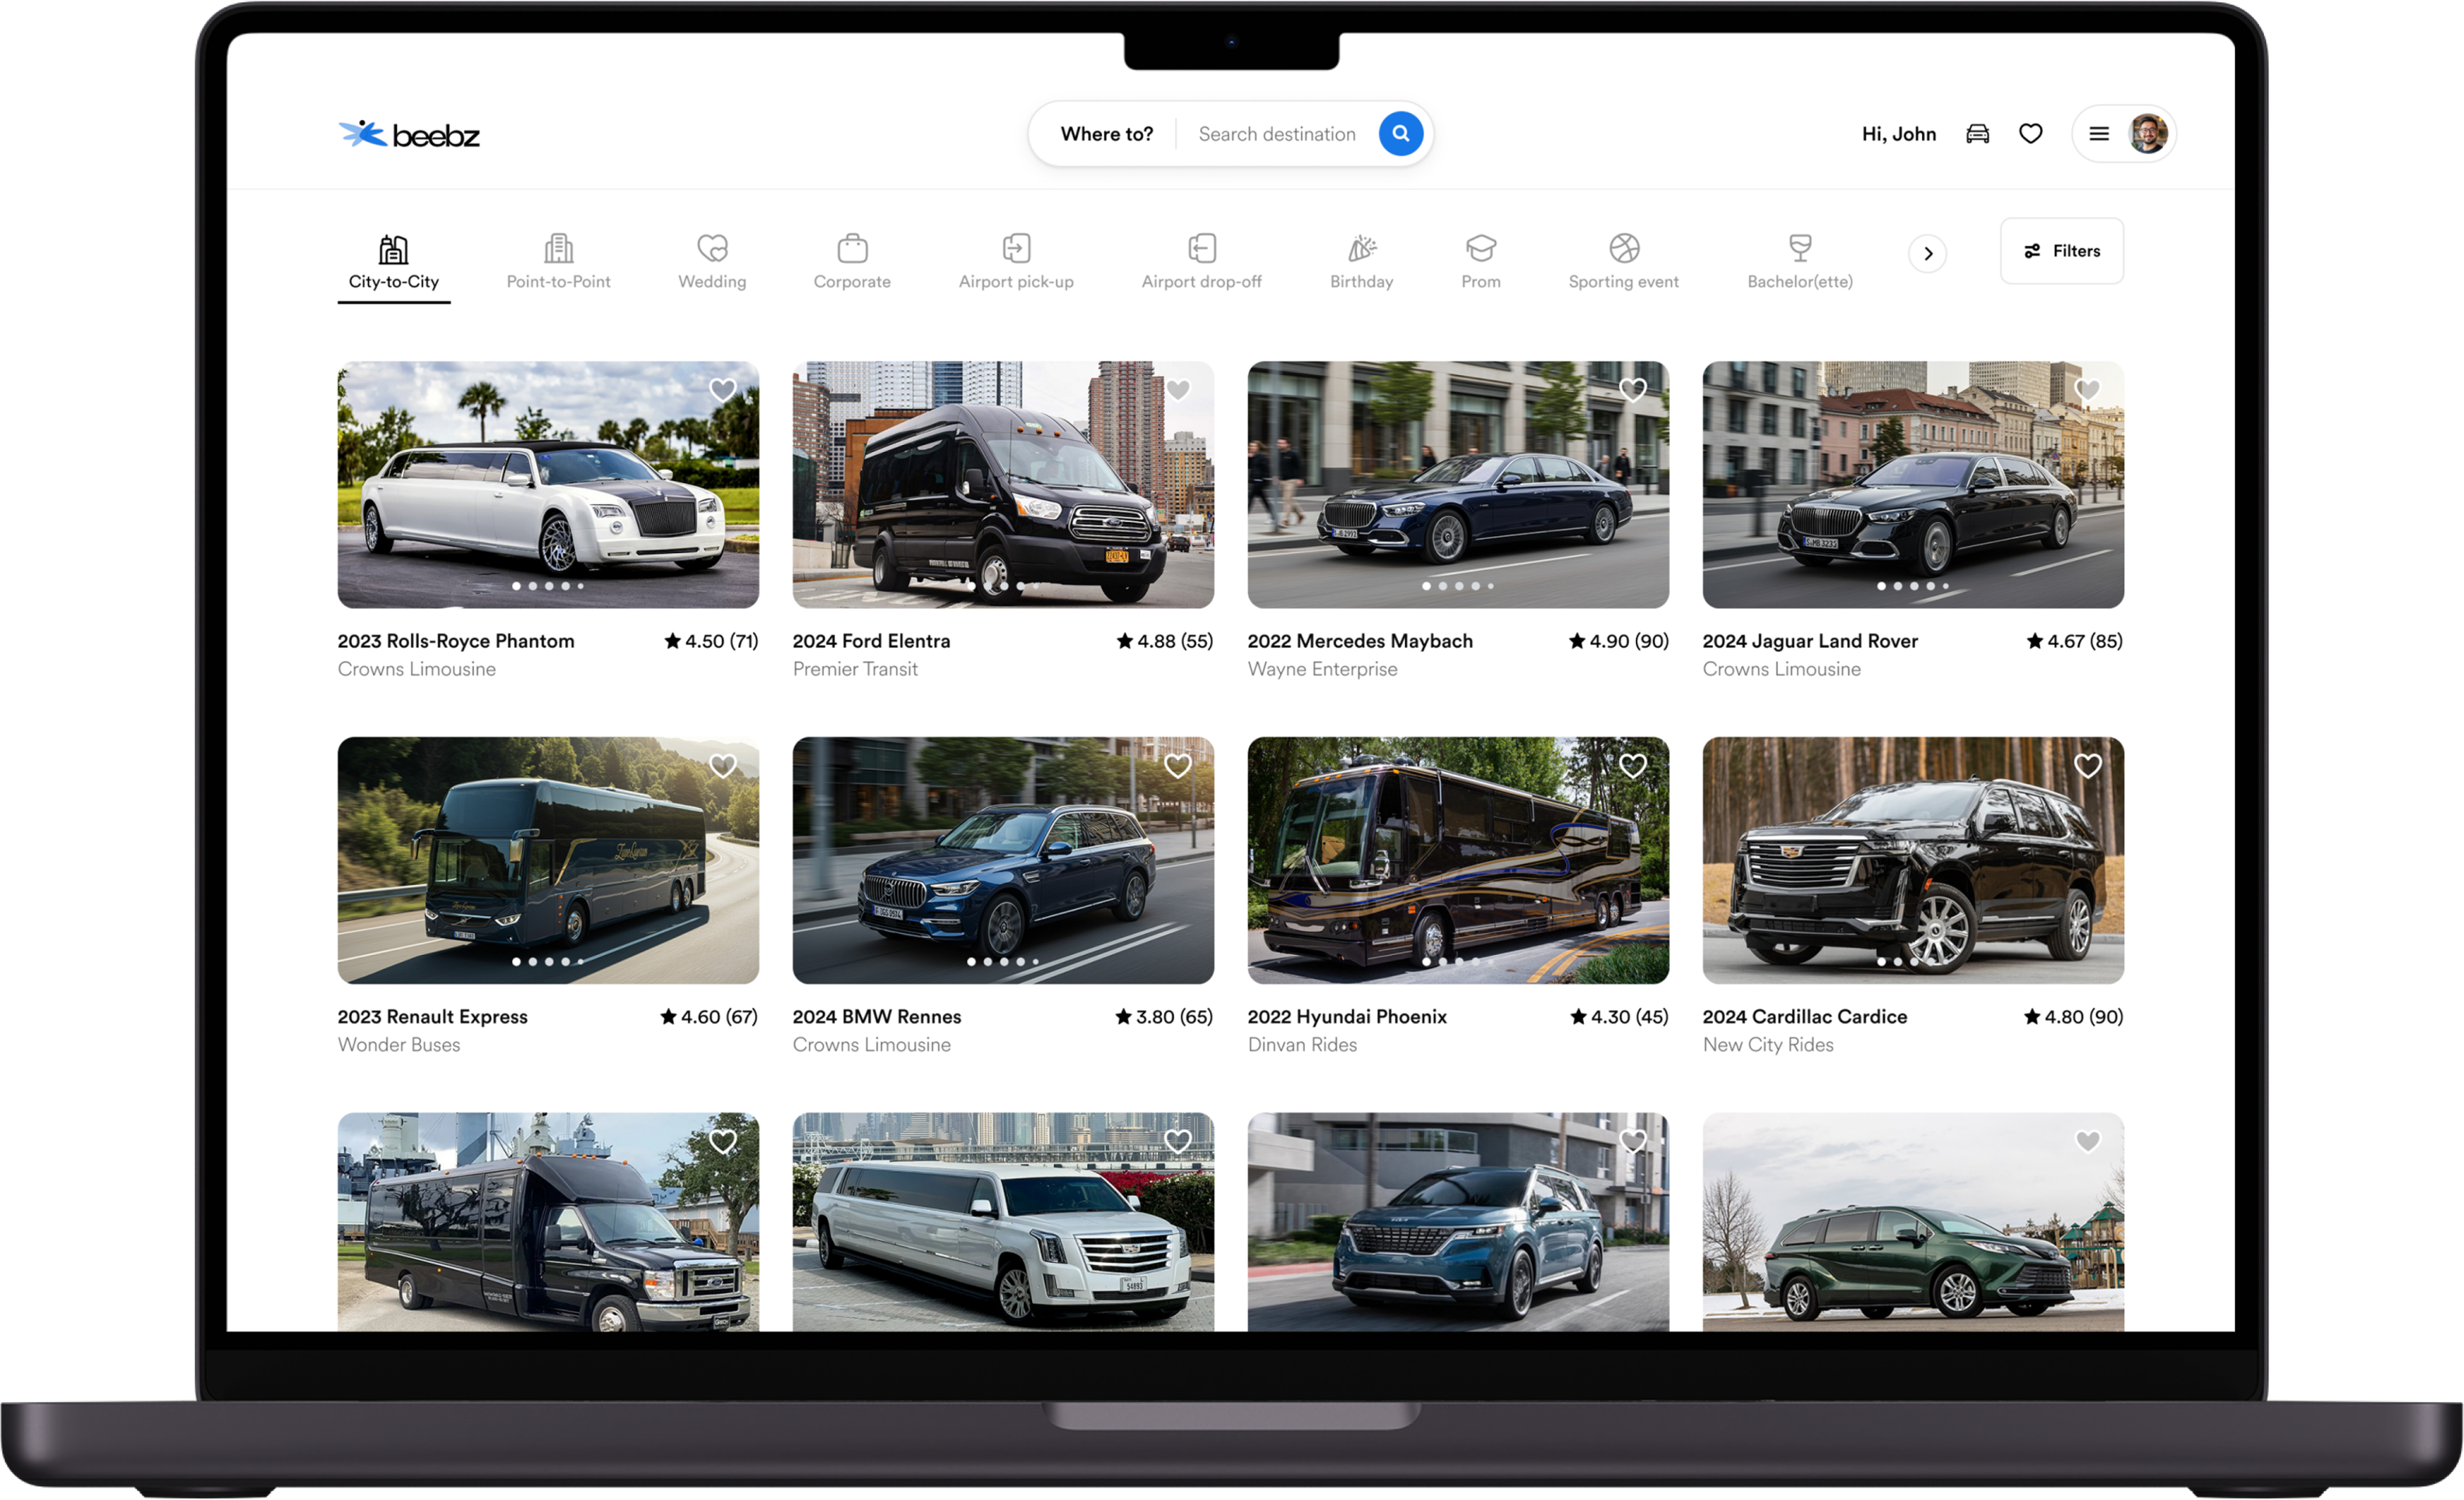Open the Mercedes Maybach photo
Screen dimensions: 2464x1500
click(1458, 485)
